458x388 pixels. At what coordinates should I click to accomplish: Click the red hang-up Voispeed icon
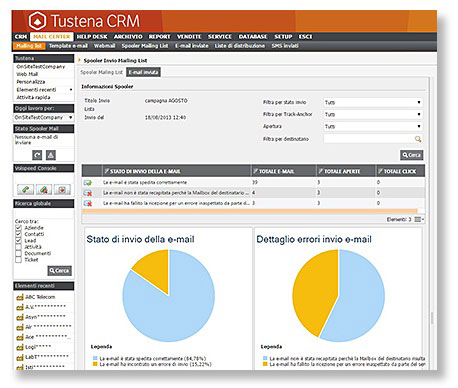click(62, 189)
